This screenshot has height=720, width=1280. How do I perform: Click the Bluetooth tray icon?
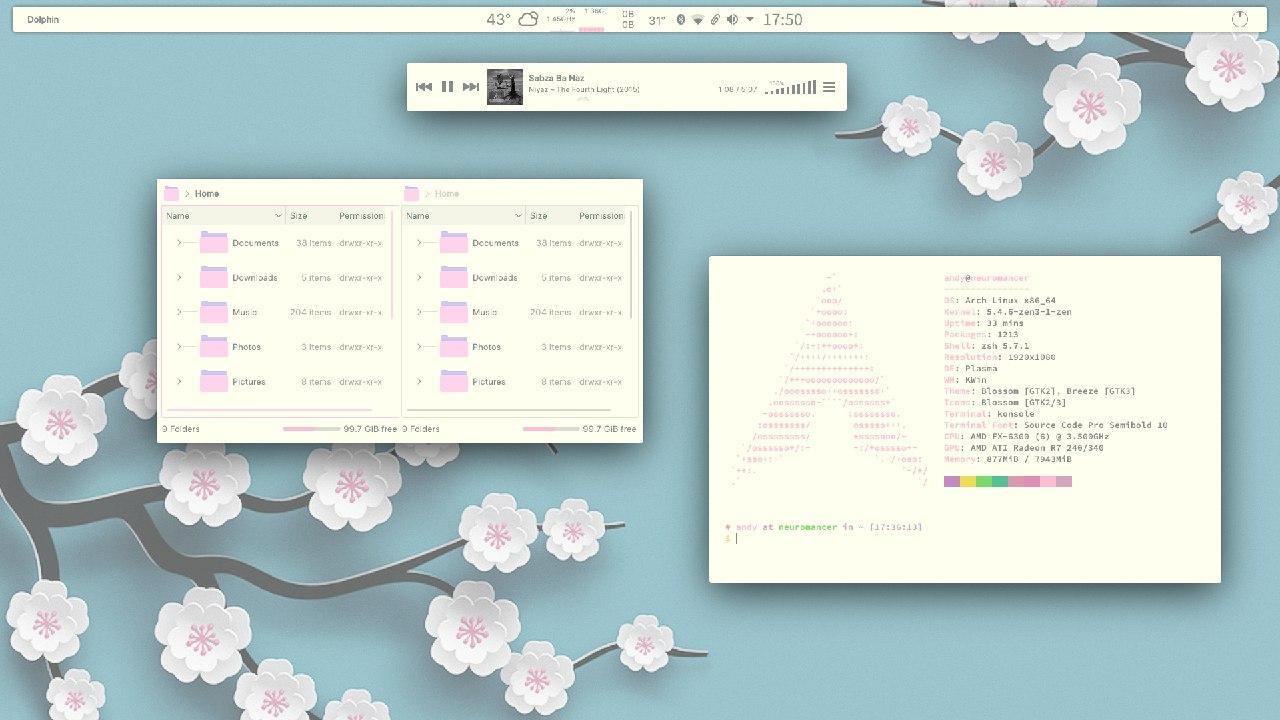(681, 19)
